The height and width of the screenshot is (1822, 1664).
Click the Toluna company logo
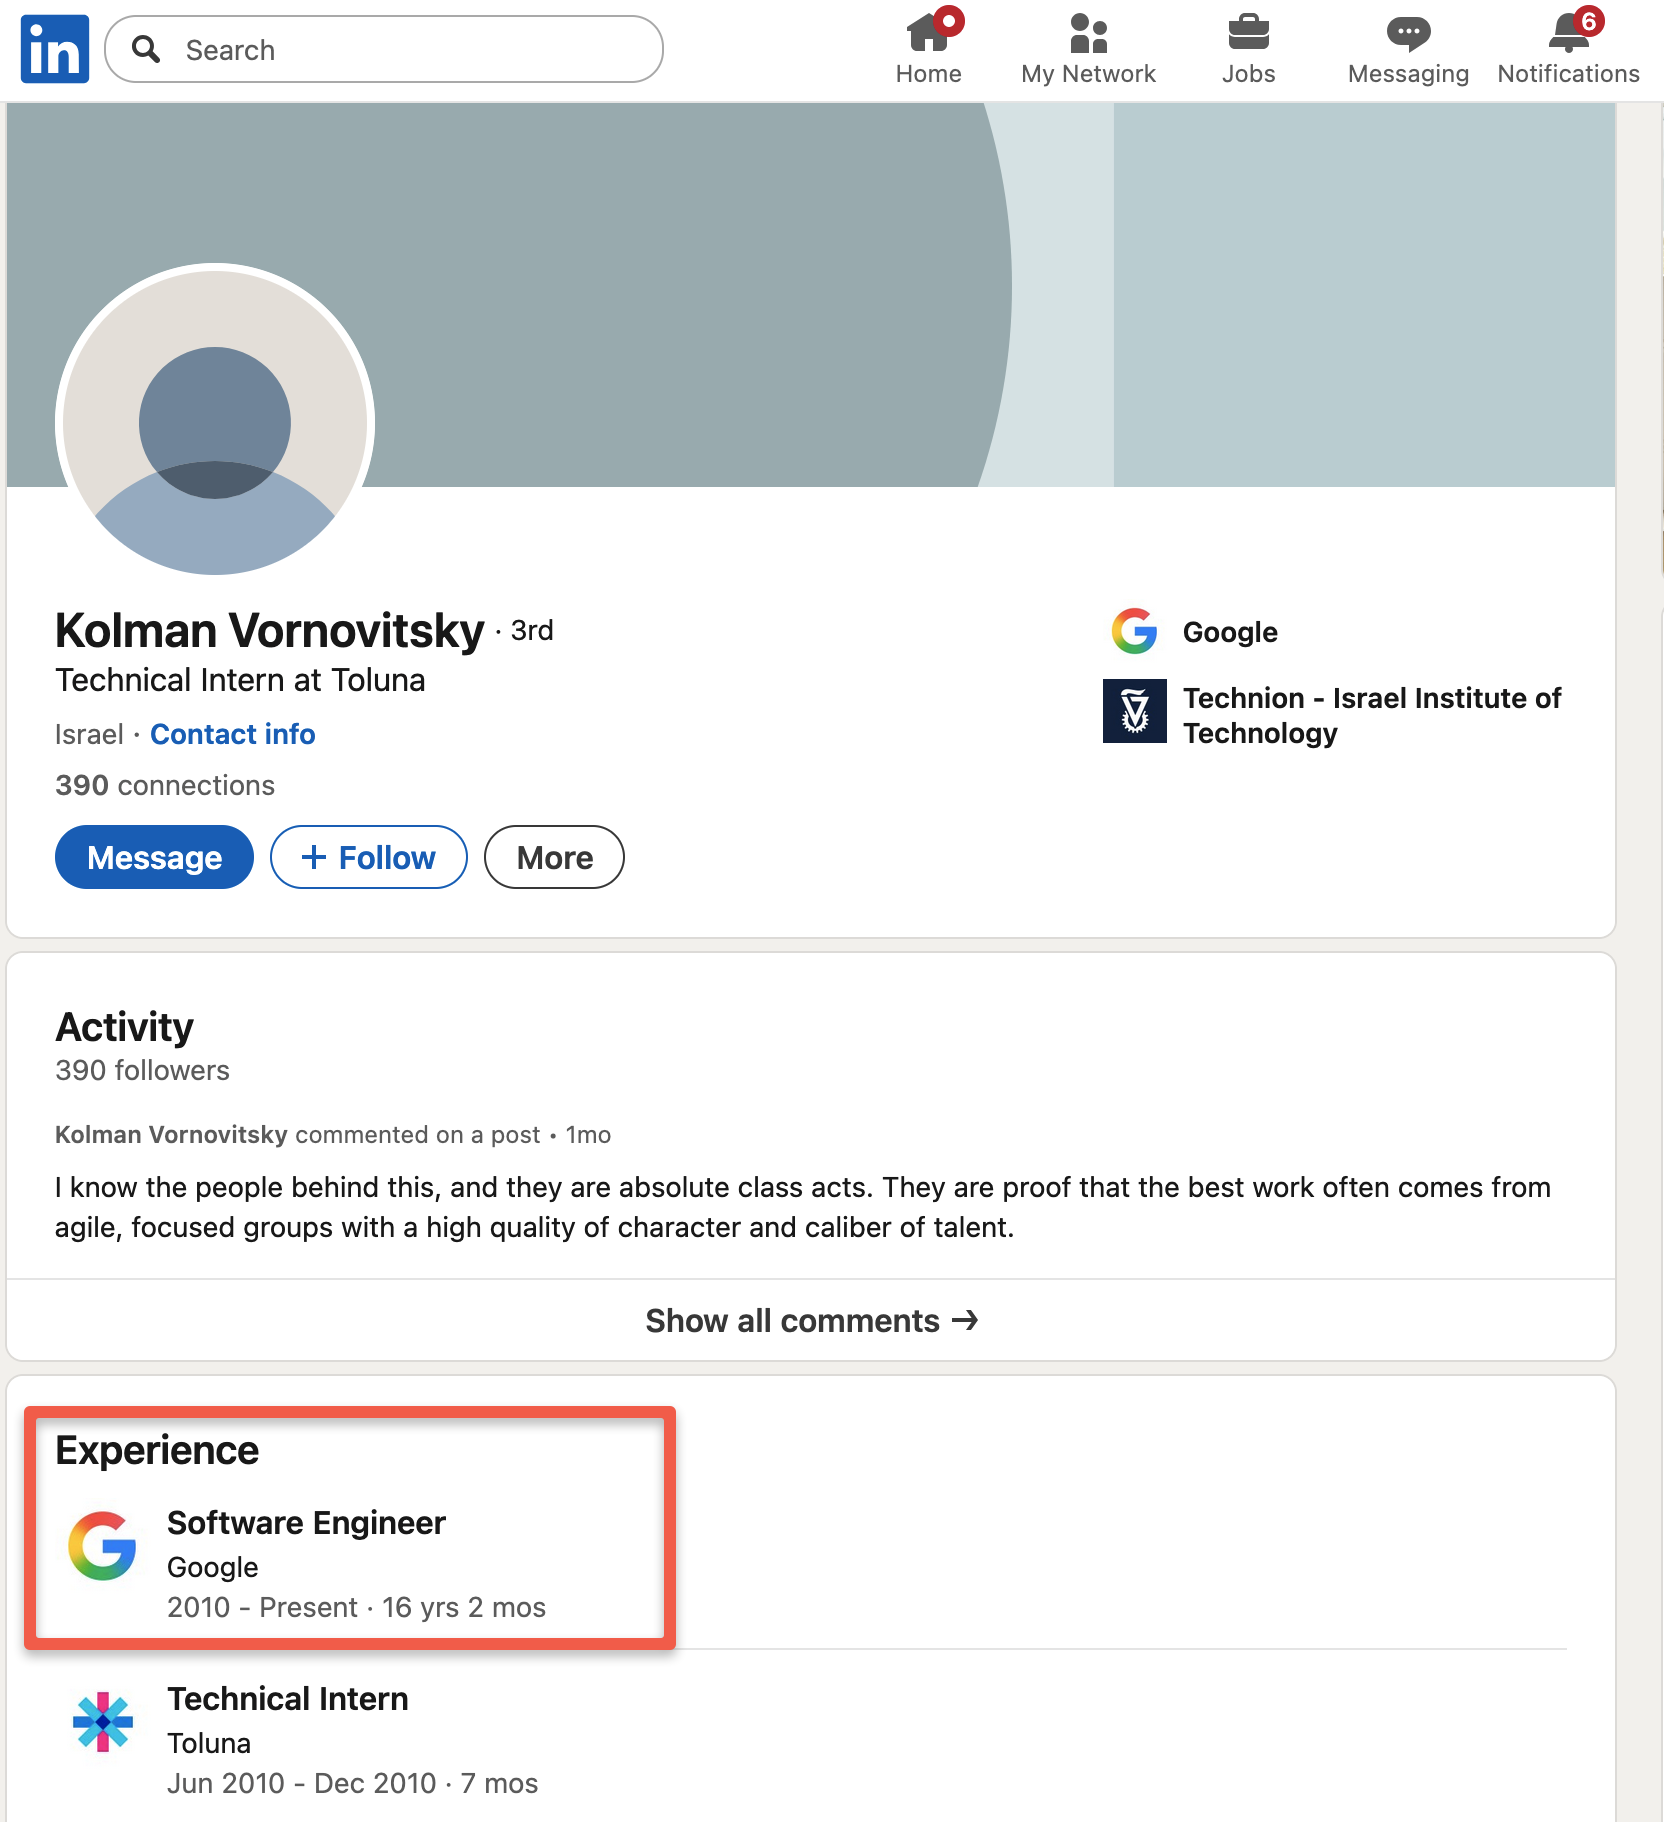tap(102, 1722)
